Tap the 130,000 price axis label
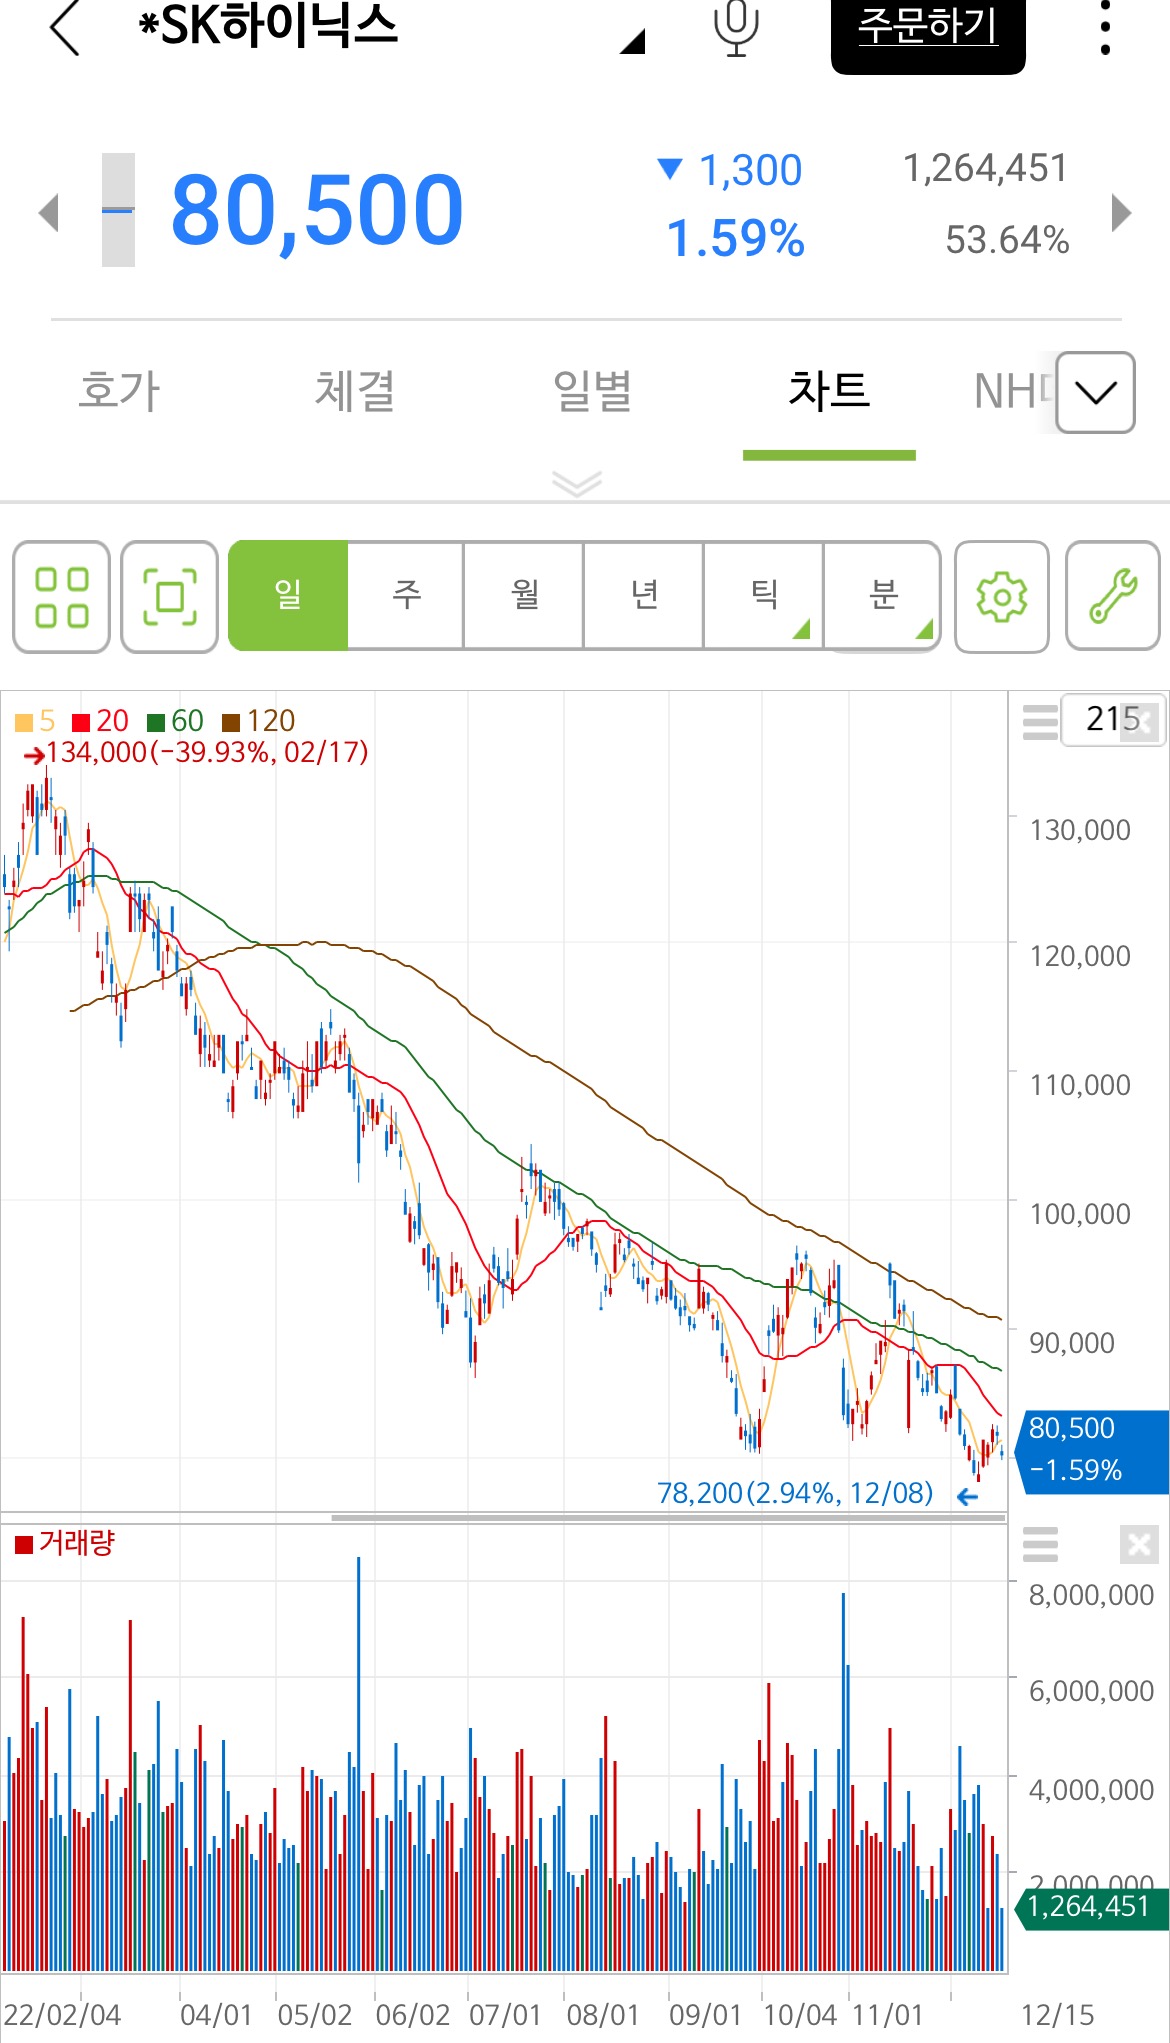Screen dimensions: 1170x2043 tap(1080, 830)
